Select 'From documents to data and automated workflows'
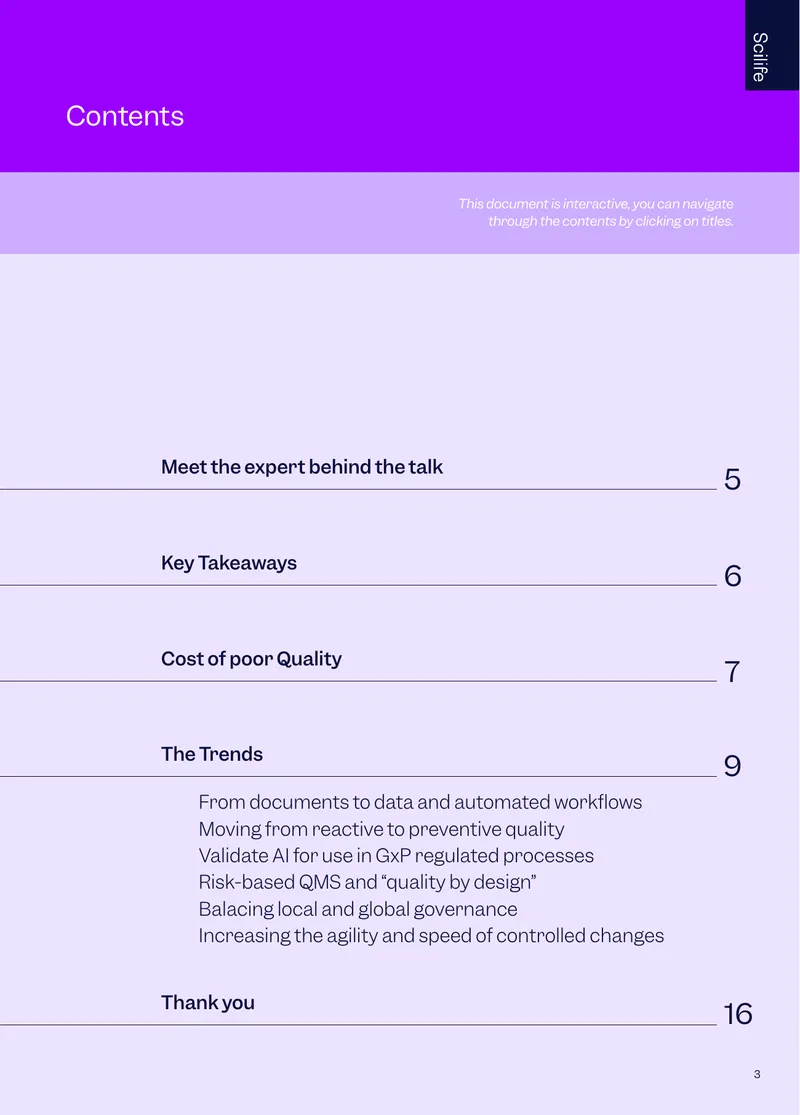Screen dimensions: 800x1115 [420, 802]
